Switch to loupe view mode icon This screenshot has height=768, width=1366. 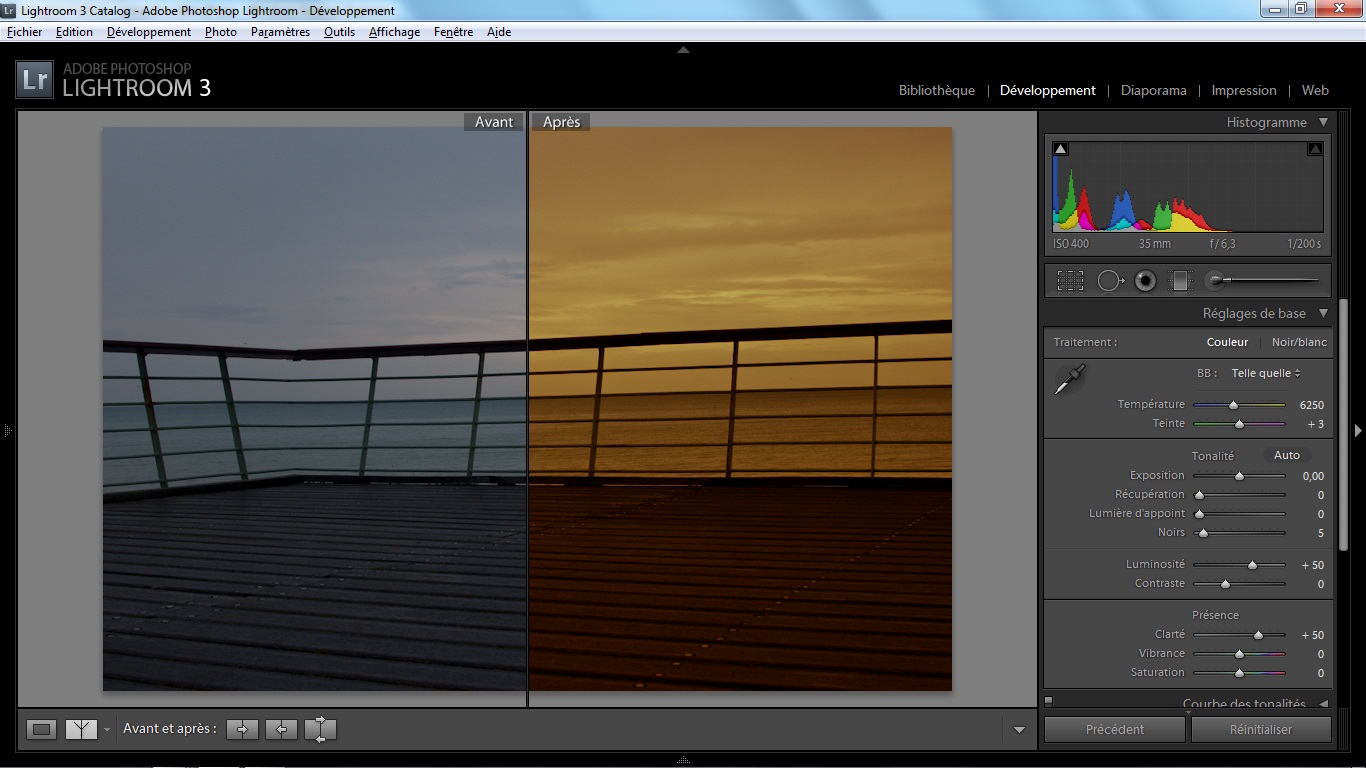(x=41, y=729)
